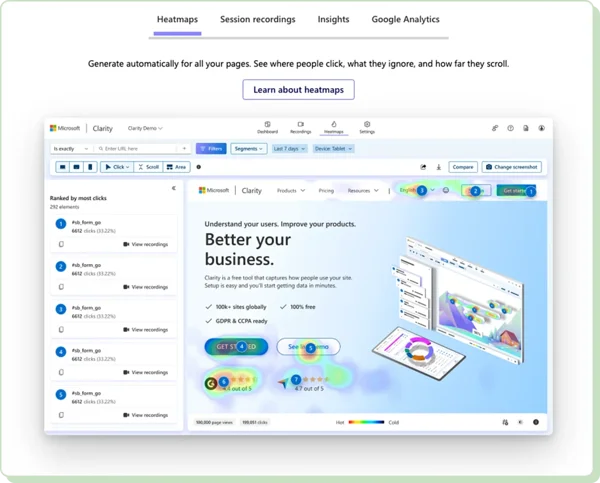The image size is (600, 483).
Task: Expand the Segments dropdown
Action: [x=249, y=148]
